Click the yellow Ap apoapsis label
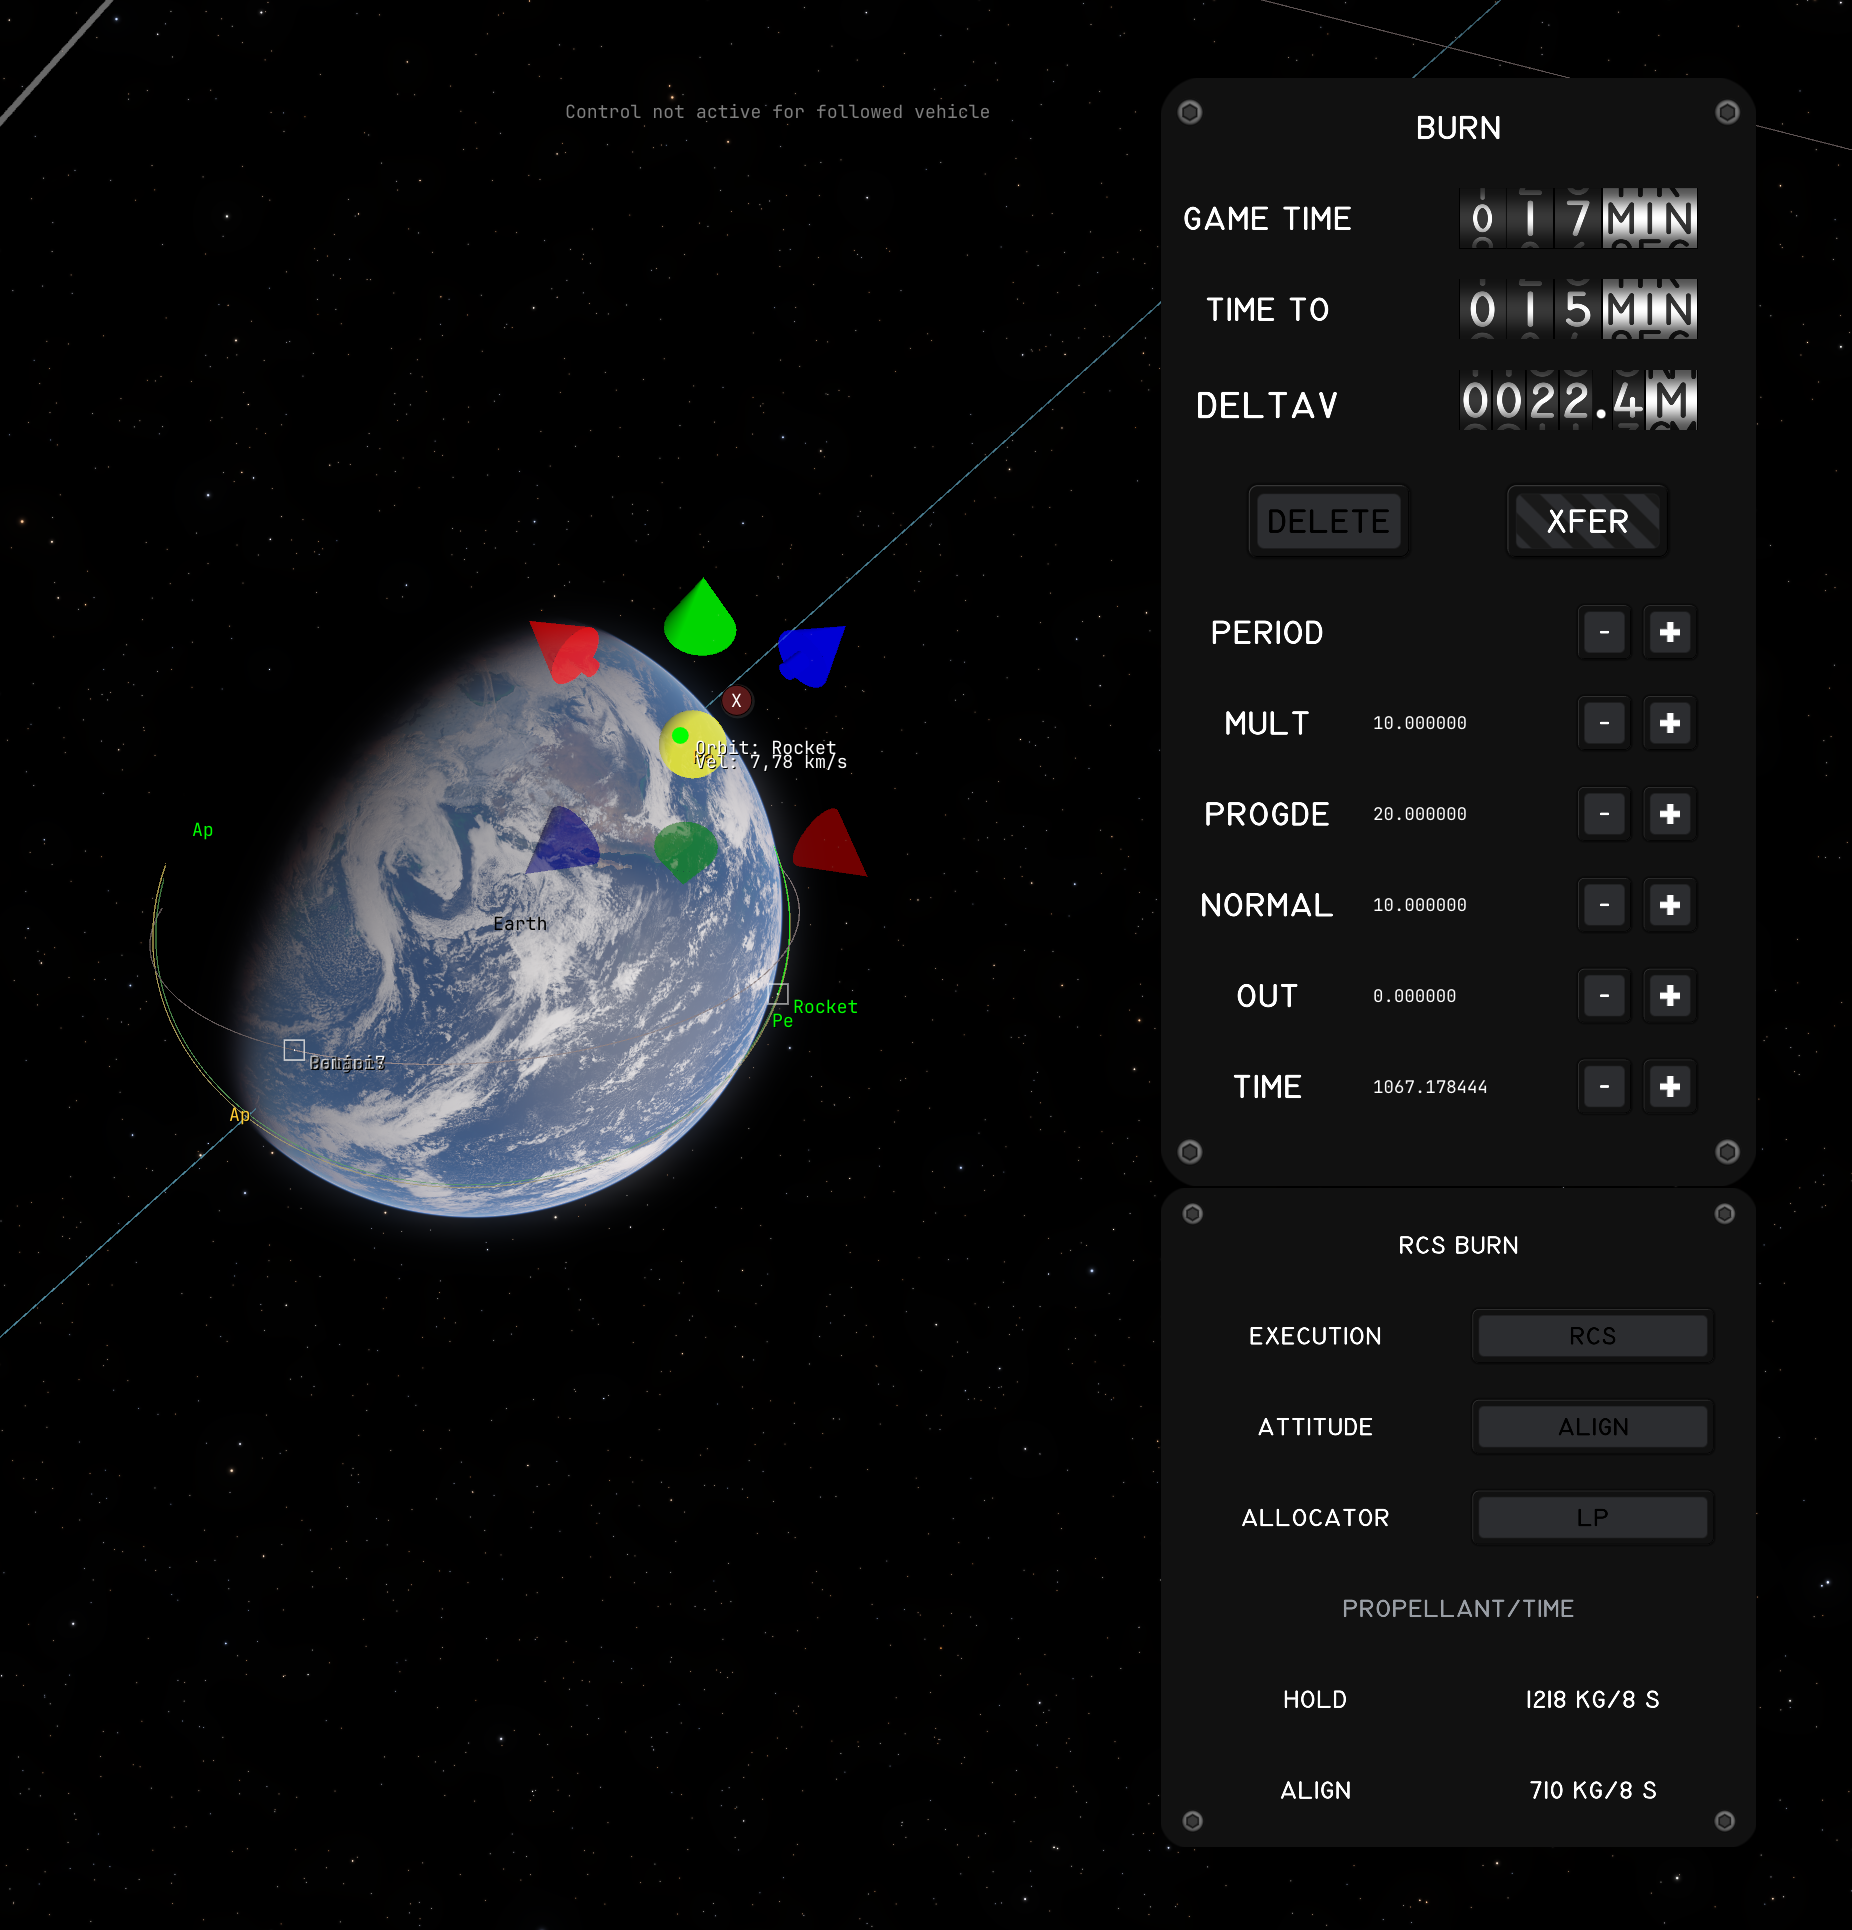The image size is (1852, 1930). click(240, 1115)
